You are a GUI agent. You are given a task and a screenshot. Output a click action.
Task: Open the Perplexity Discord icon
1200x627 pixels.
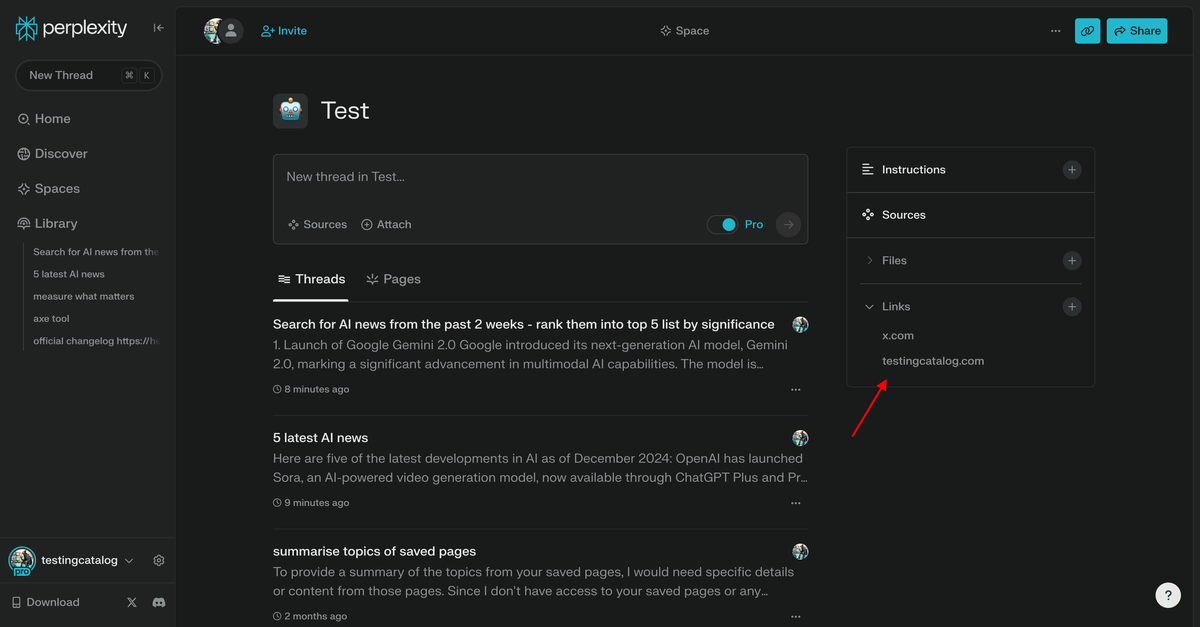pos(158,601)
